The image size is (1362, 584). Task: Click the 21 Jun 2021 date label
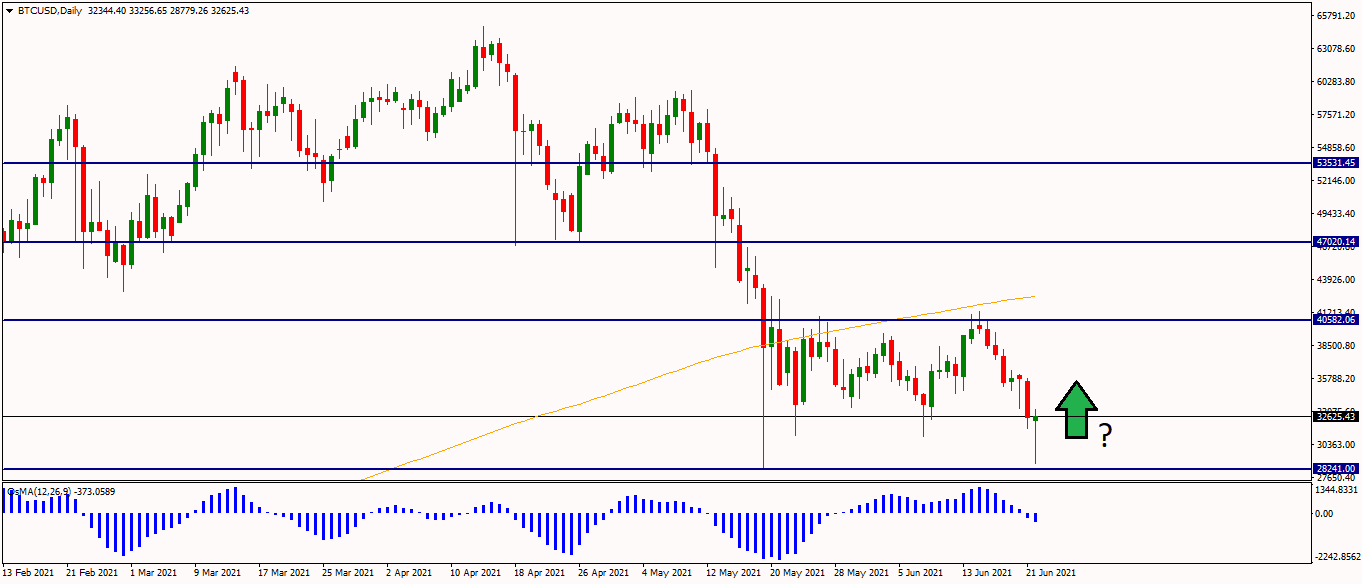(1051, 573)
